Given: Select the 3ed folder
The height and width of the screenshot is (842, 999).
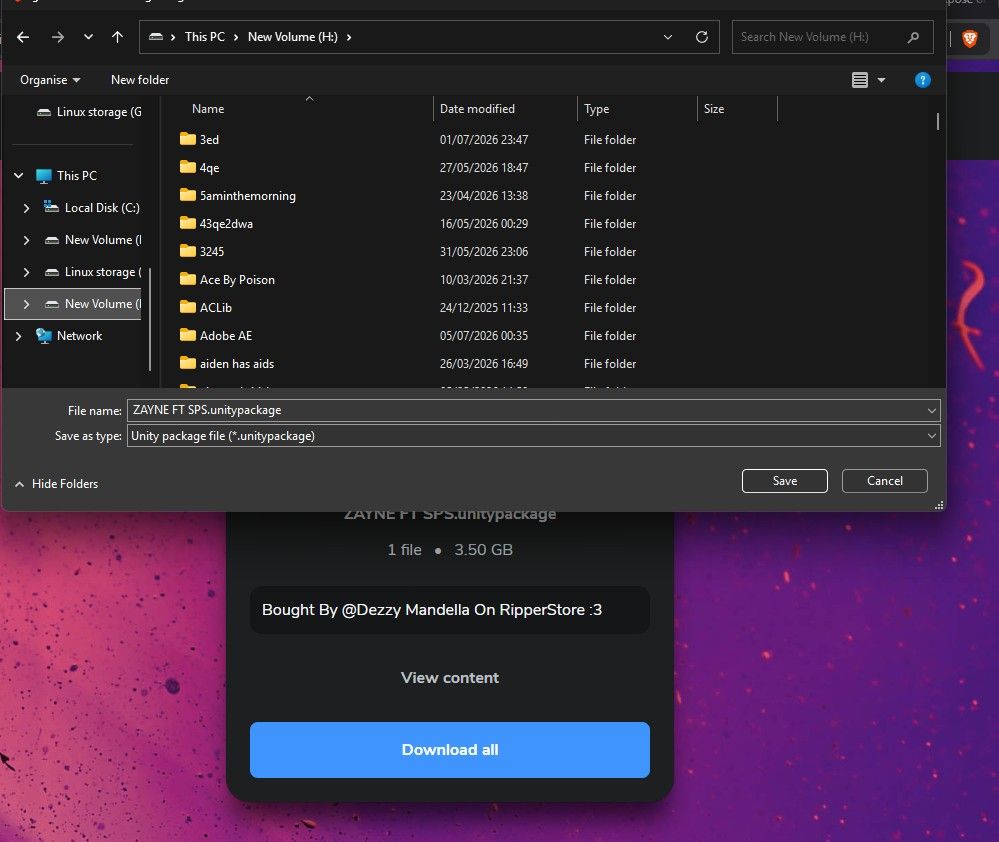Looking at the screenshot, I should coord(199,139).
